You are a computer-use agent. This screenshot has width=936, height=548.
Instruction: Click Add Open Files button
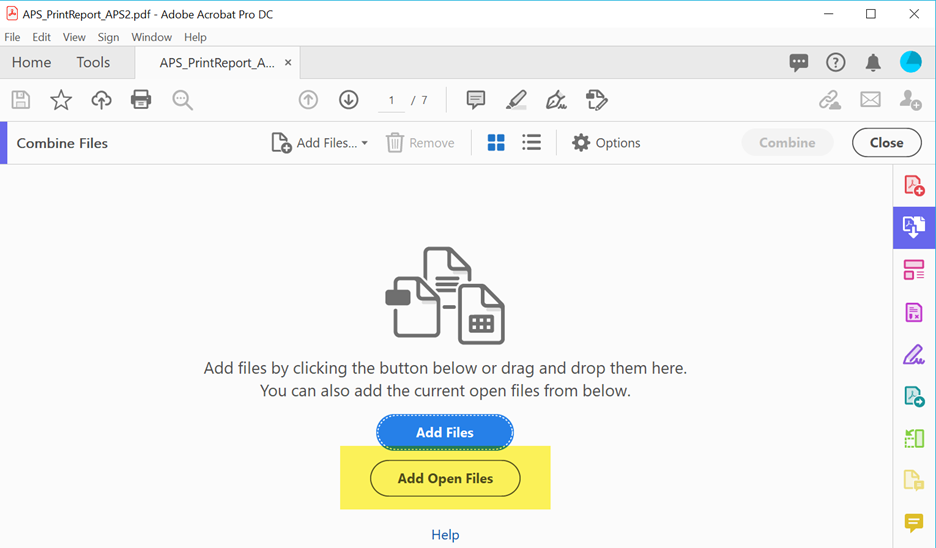[x=445, y=478]
